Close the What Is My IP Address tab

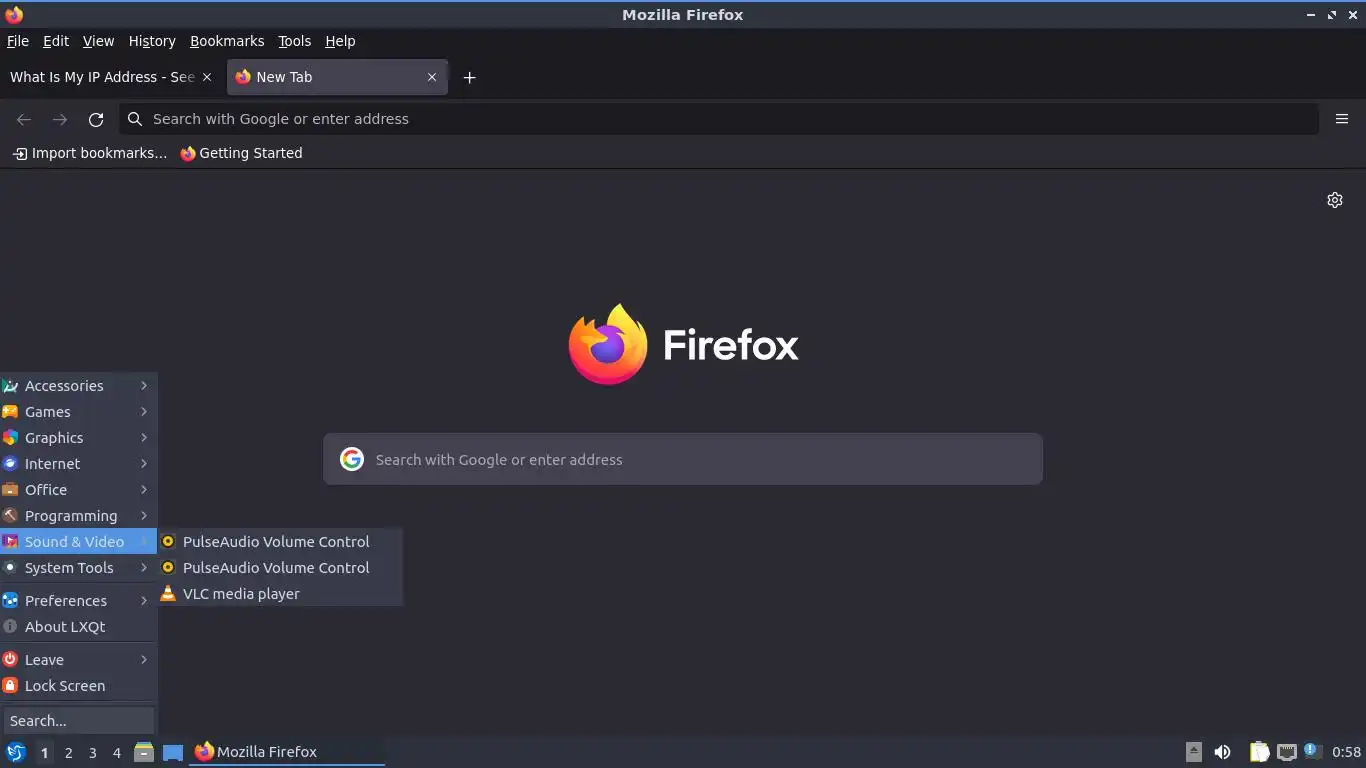point(207,77)
